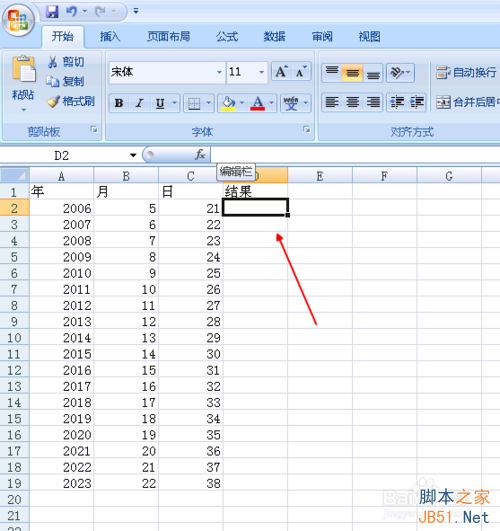Cut the selection with 剪切
This screenshot has height=531, width=500.
(x=66, y=62)
